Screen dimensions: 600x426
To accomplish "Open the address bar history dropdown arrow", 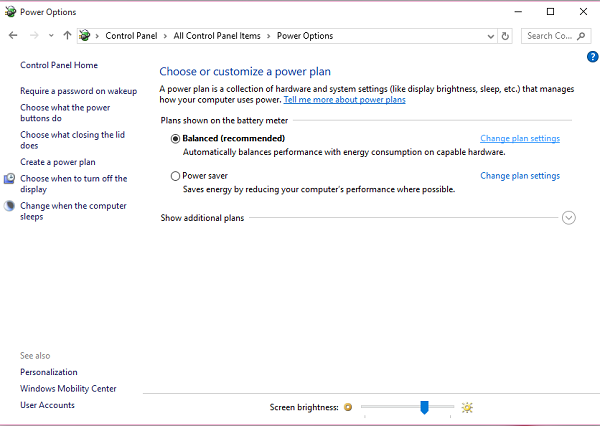I will click(x=488, y=36).
